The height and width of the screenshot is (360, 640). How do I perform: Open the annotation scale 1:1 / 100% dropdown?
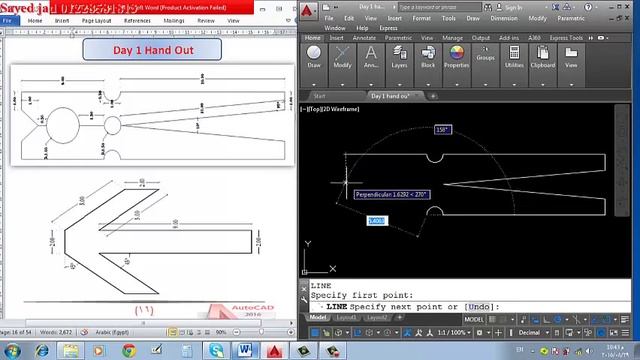454,333
